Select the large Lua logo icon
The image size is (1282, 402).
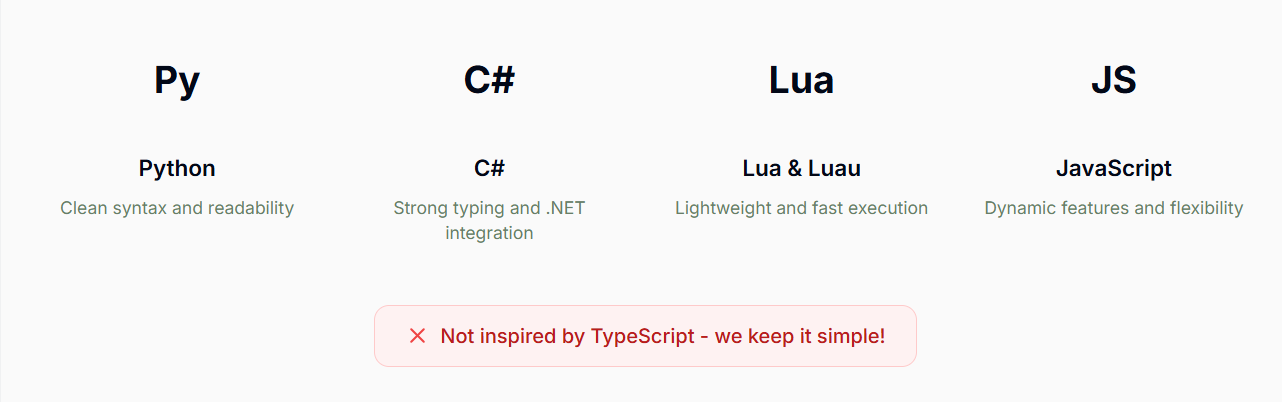[801, 80]
